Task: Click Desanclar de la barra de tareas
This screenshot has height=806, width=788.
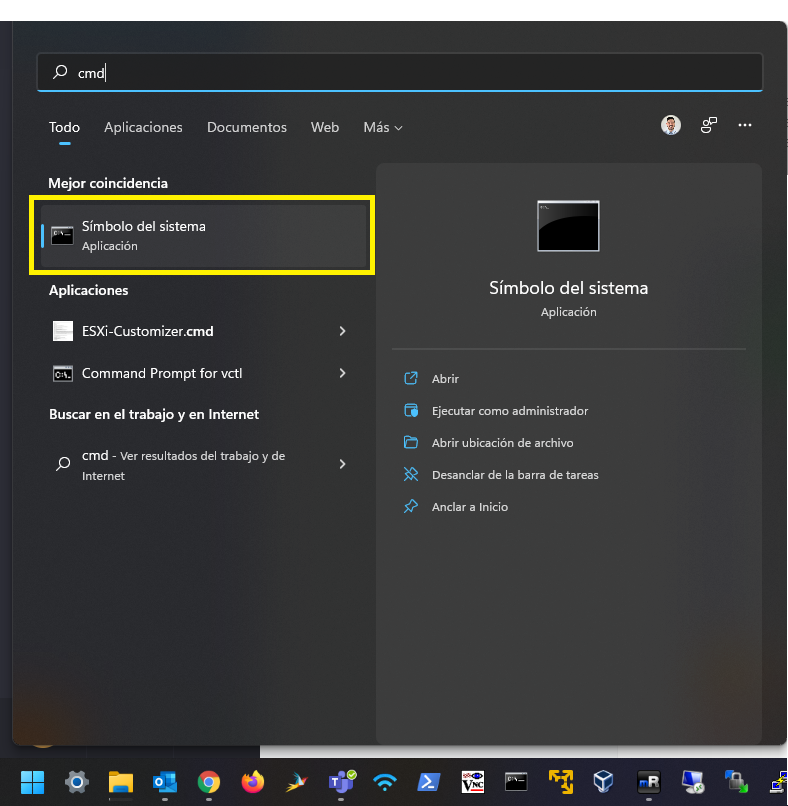Action: pos(515,474)
